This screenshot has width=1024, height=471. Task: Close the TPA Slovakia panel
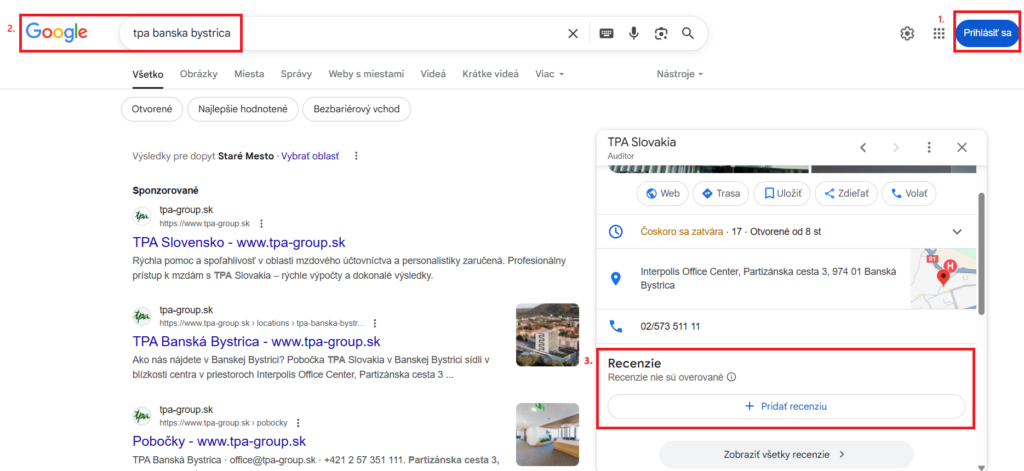(x=962, y=148)
